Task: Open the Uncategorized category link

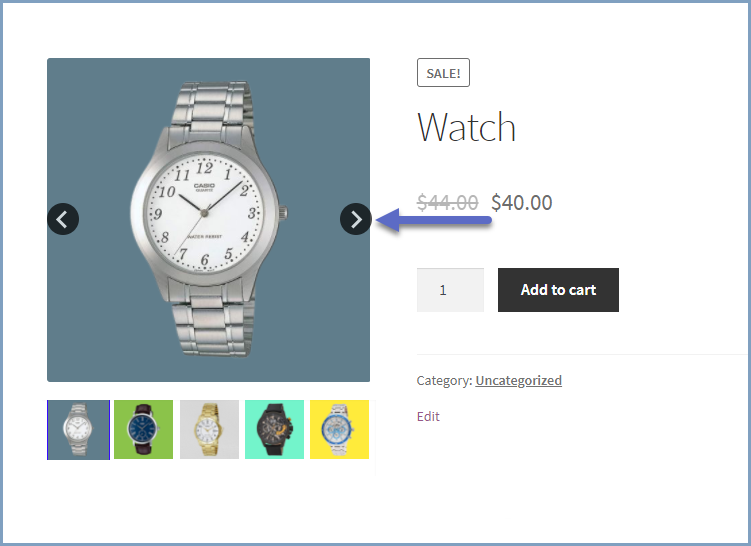Action: coord(519,380)
